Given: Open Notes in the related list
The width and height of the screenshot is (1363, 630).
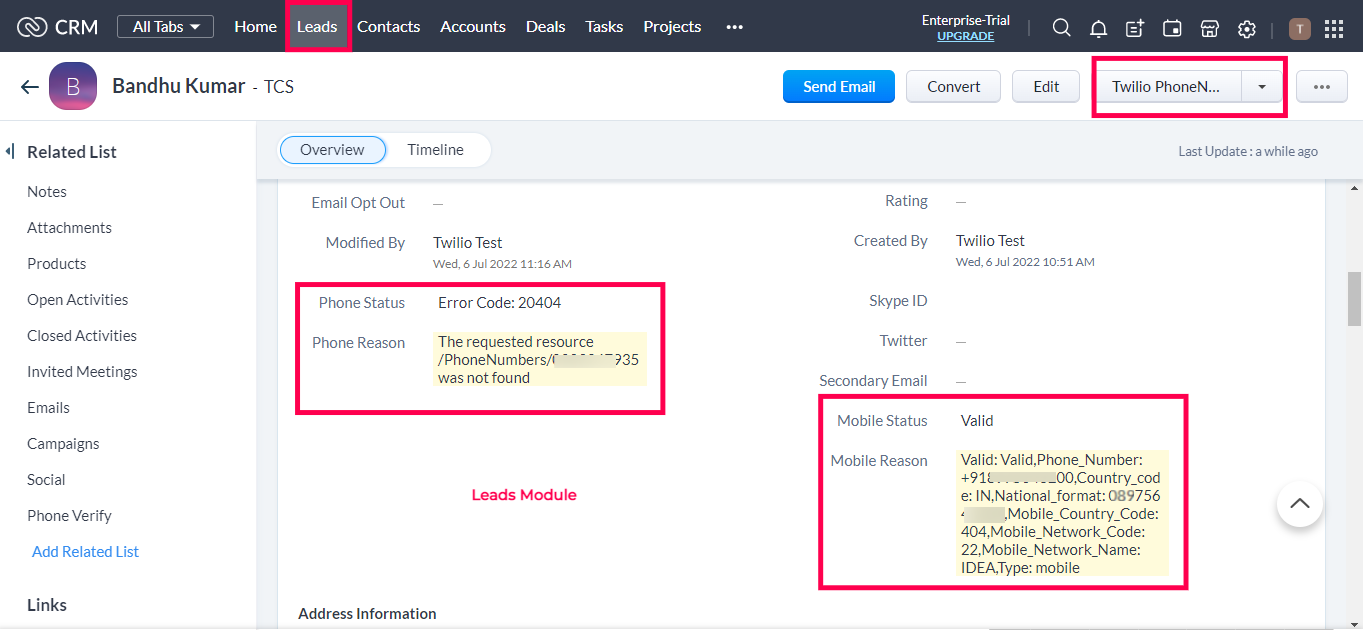Looking at the screenshot, I should [47, 192].
